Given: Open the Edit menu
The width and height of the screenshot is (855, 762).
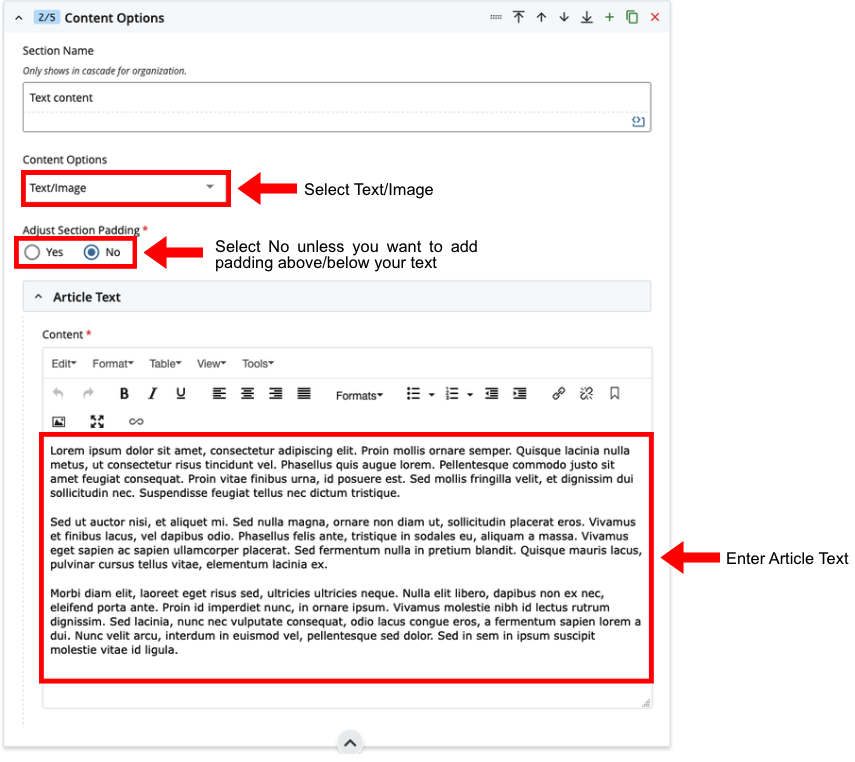Looking at the screenshot, I should click(x=65, y=364).
